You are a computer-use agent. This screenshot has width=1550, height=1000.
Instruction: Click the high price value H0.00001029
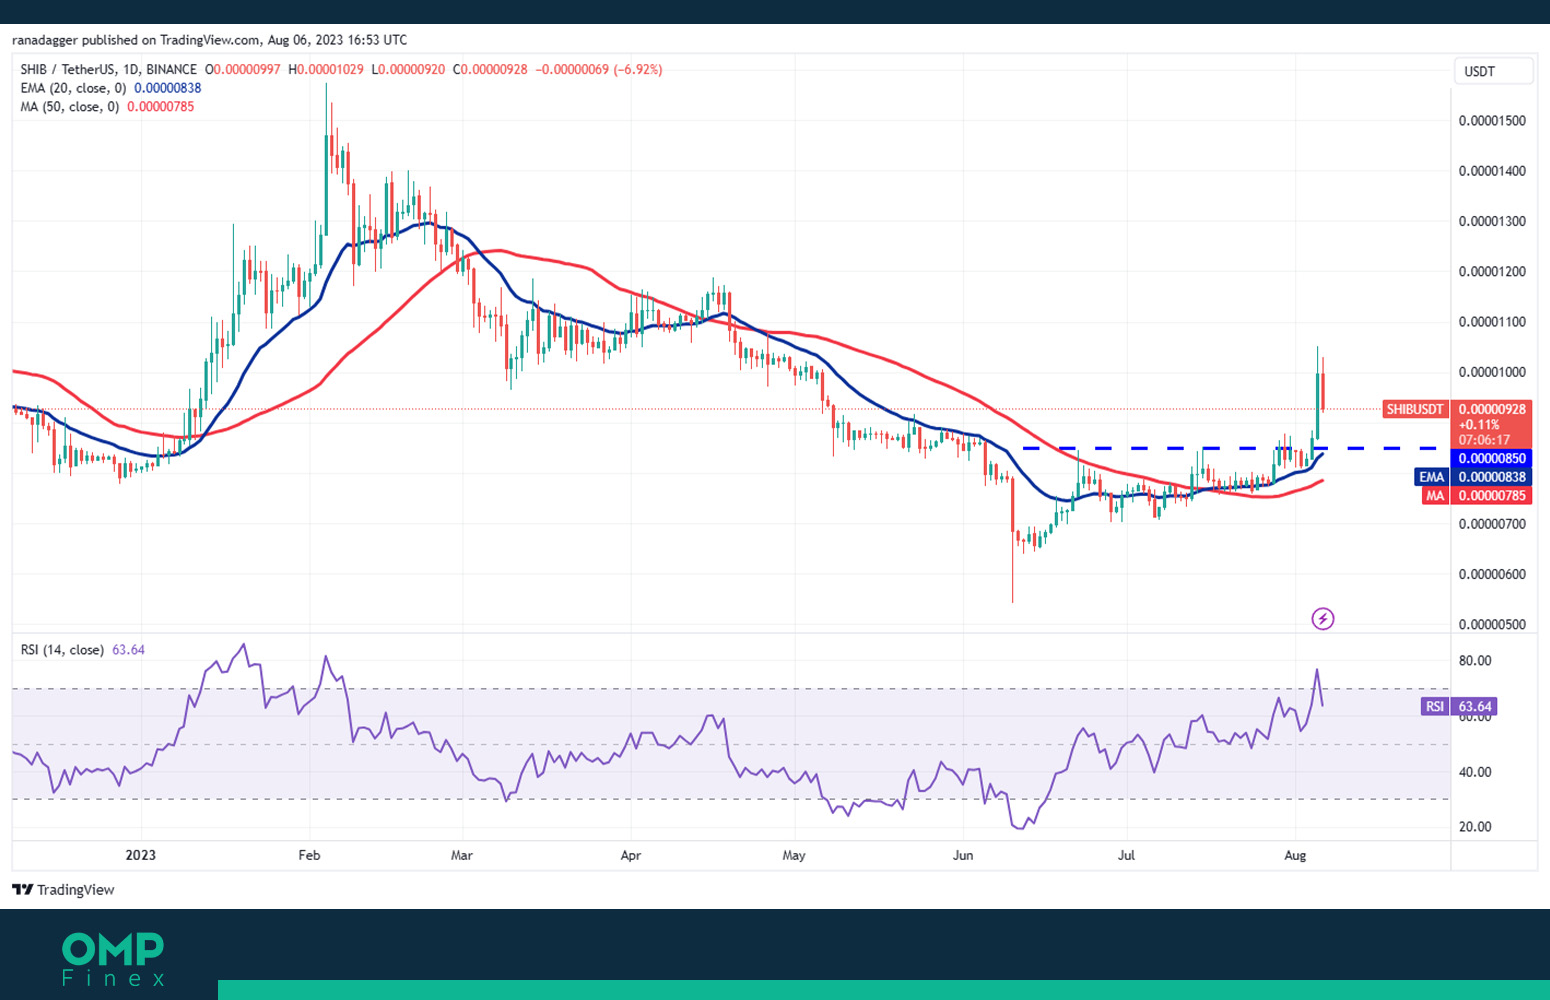[326, 70]
